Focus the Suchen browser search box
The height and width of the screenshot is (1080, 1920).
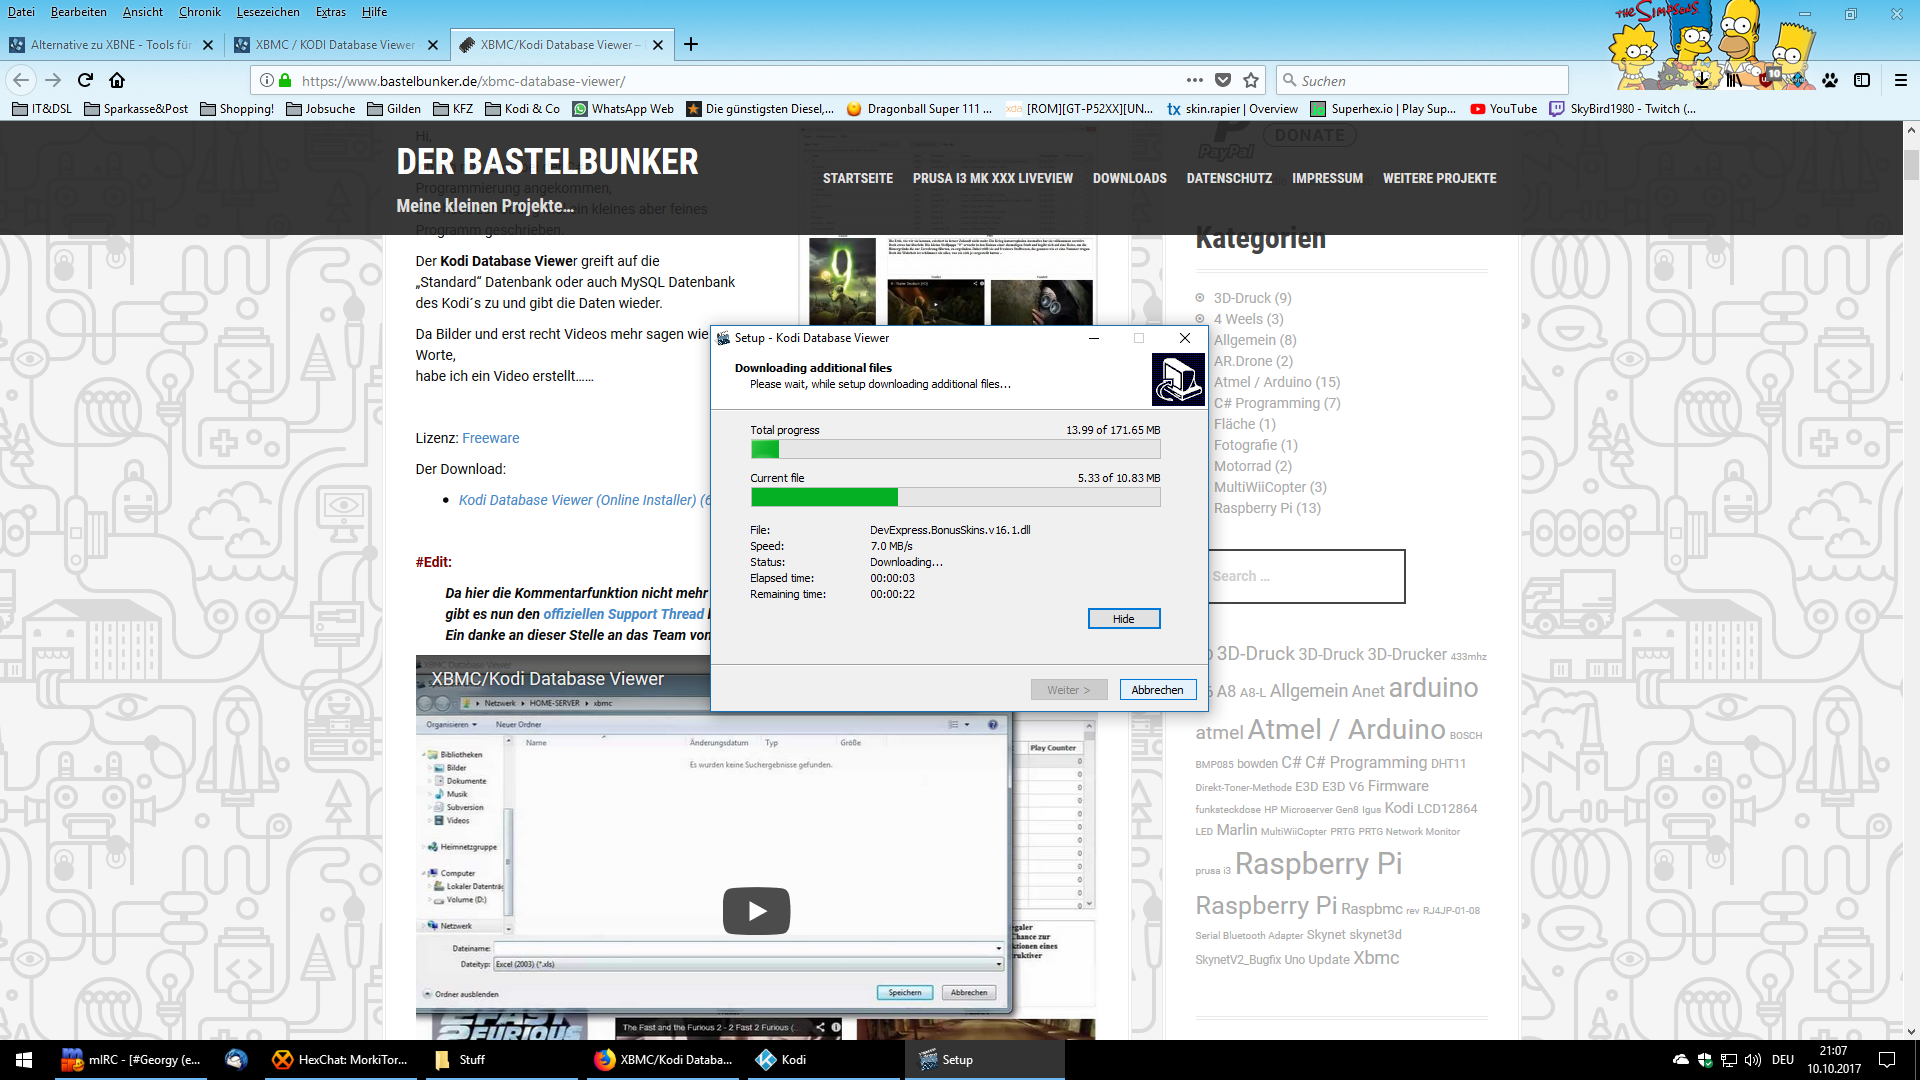[x=1422, y=80]
